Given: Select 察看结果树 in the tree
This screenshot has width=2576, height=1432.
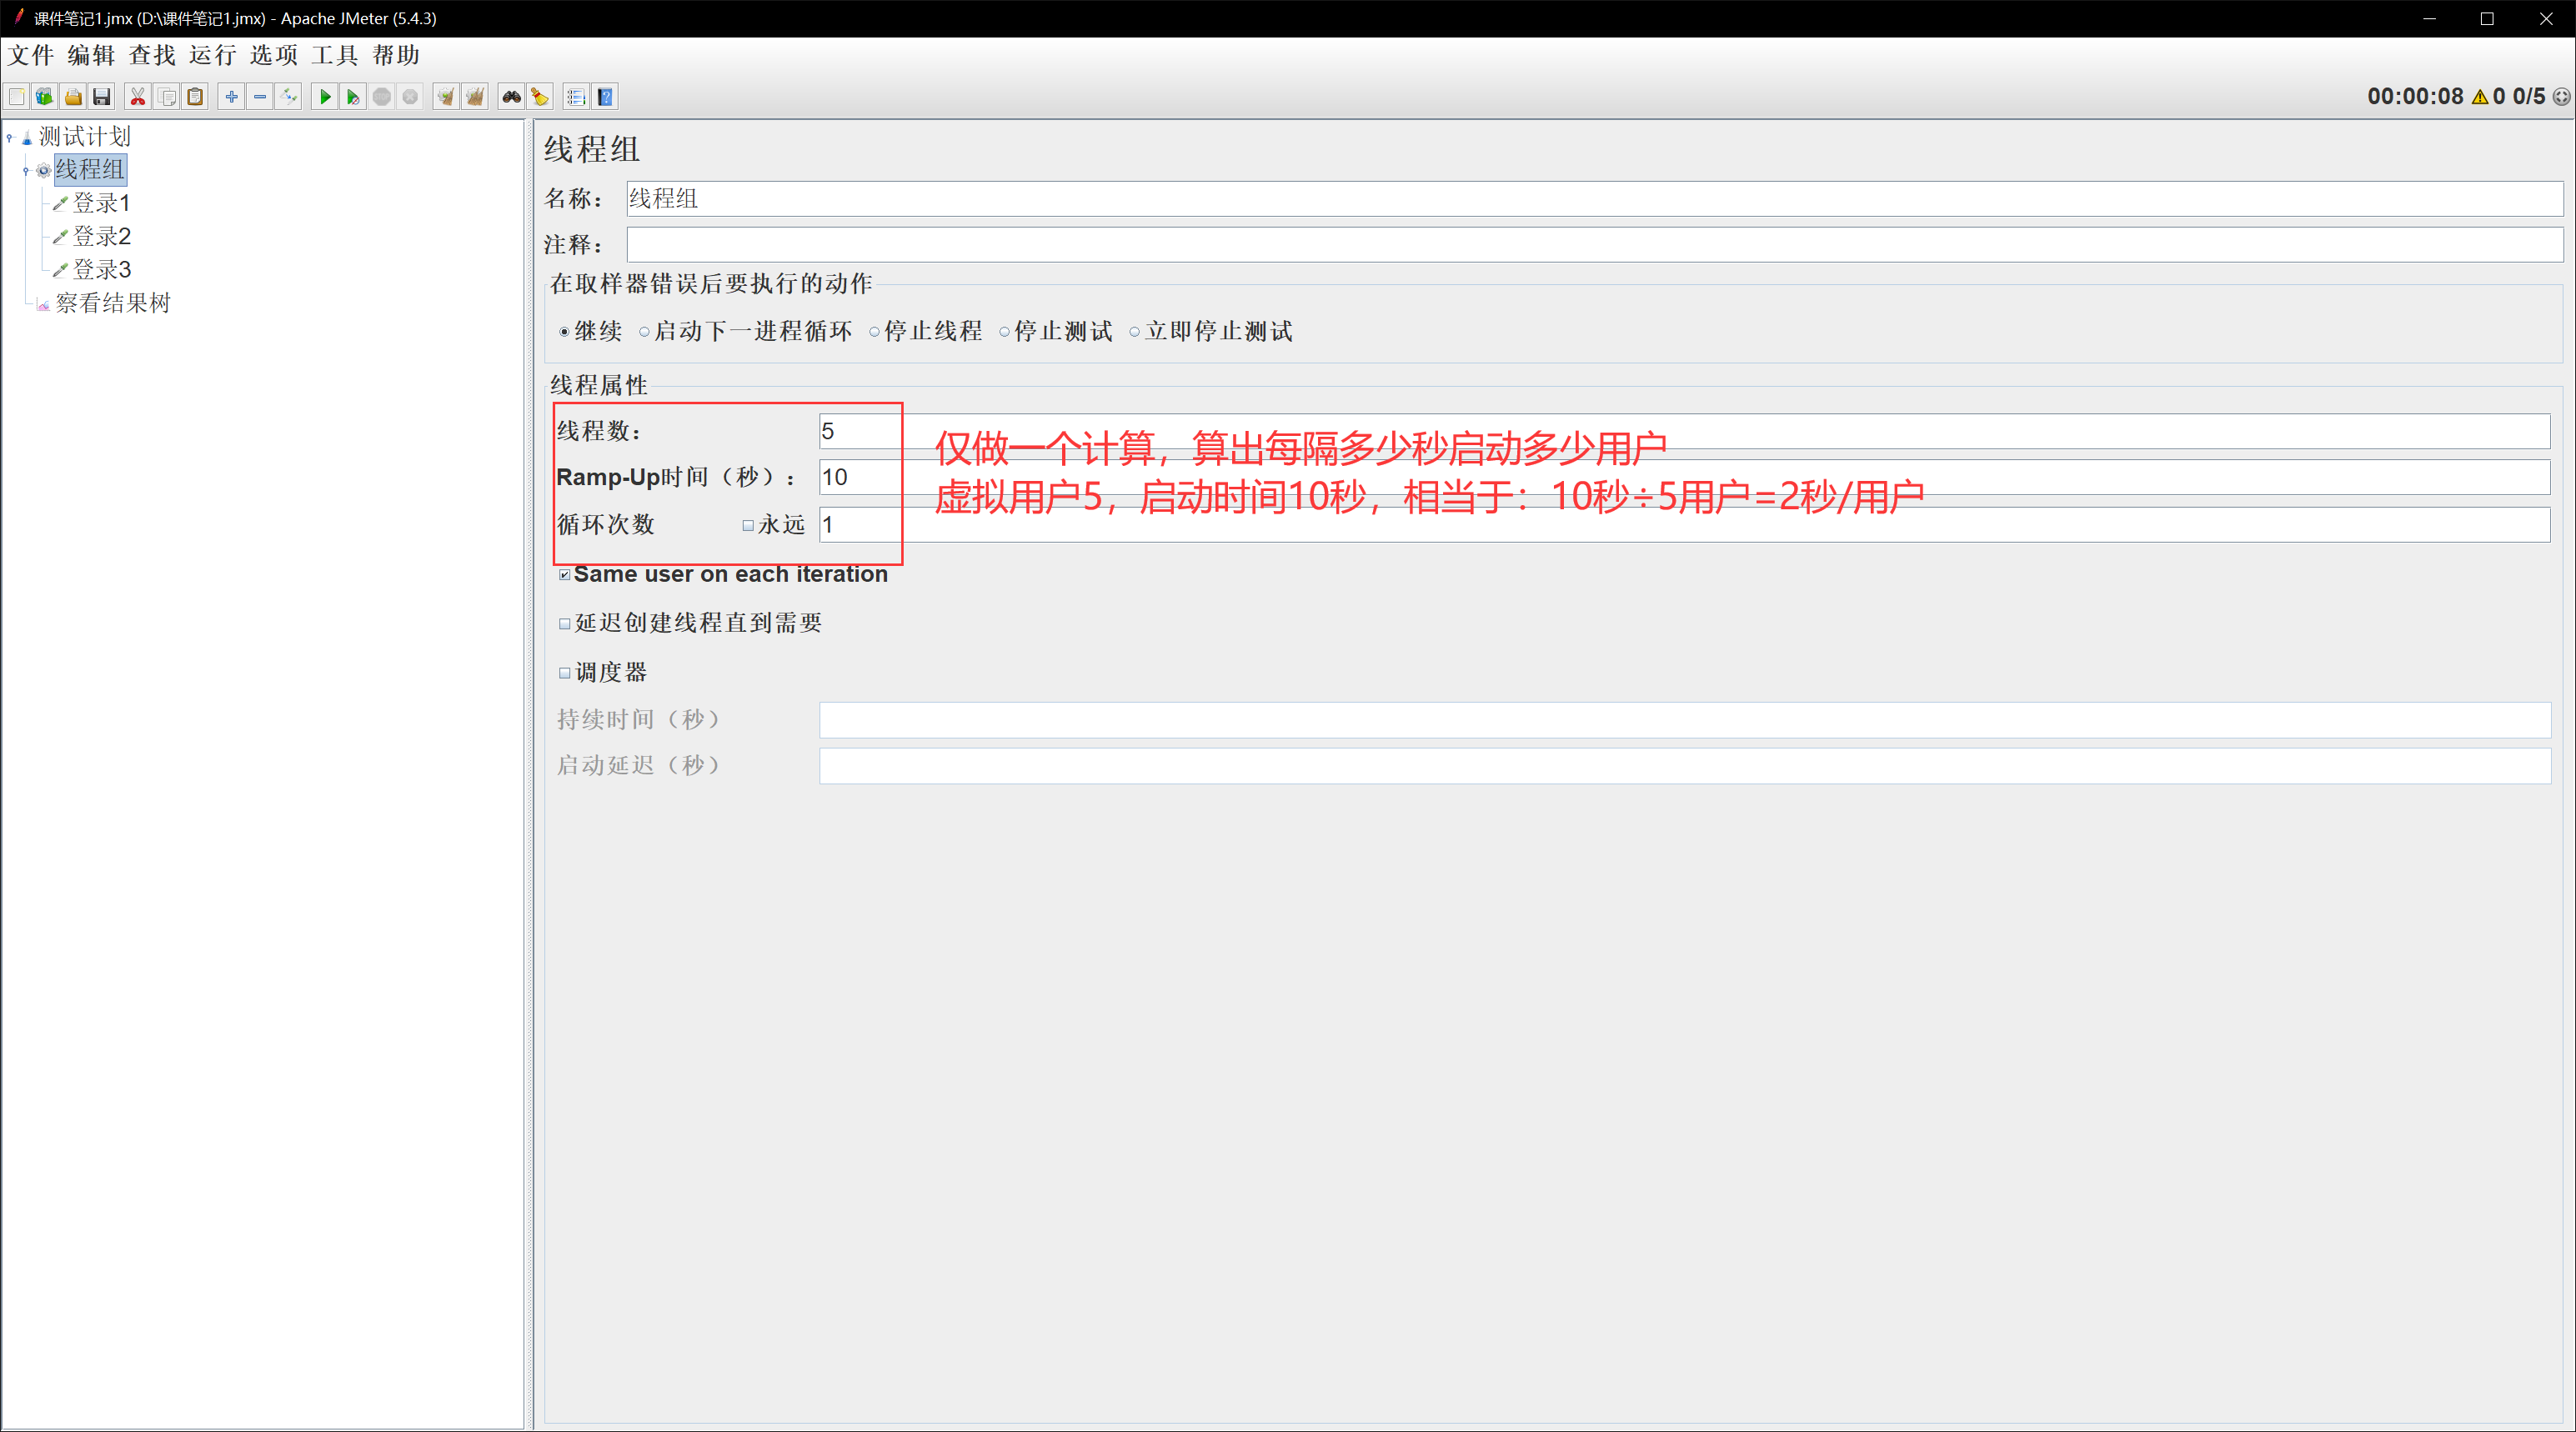Looking at the screenshot, I should (112, 304).
